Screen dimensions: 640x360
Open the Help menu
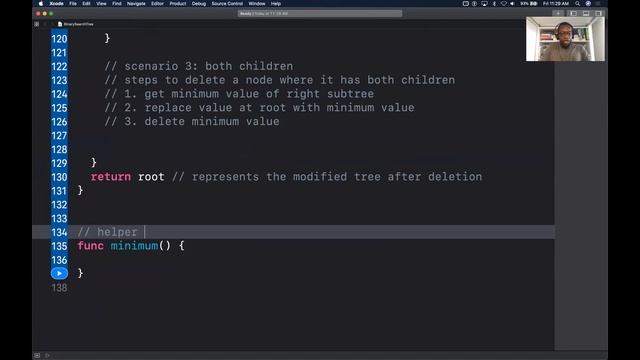tap(276, 4)
